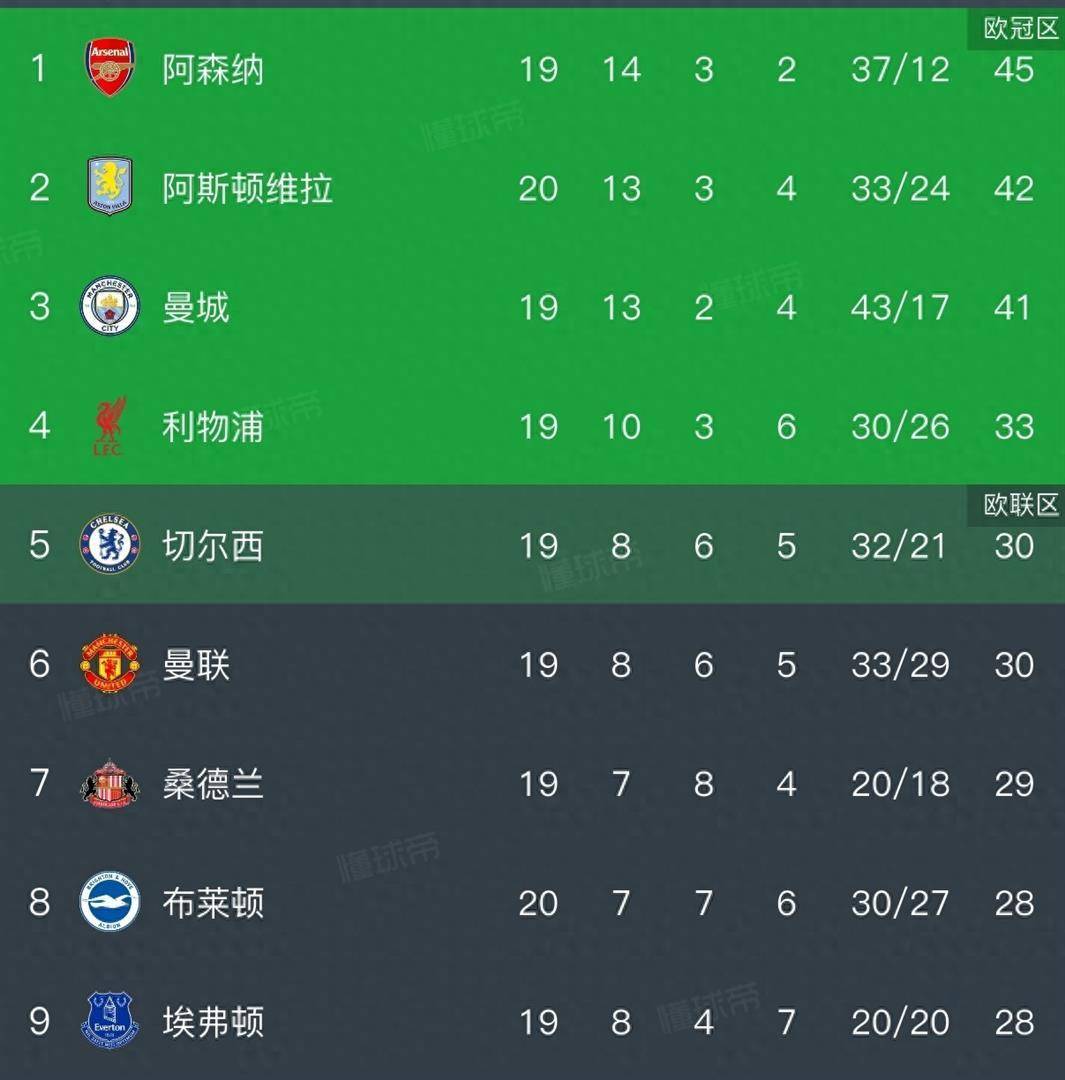Viewport: 1065px width, 1080px height.
Task: Open the 欧冠区 (Champions League zone) label
Action: click(x=1017, y=29)
